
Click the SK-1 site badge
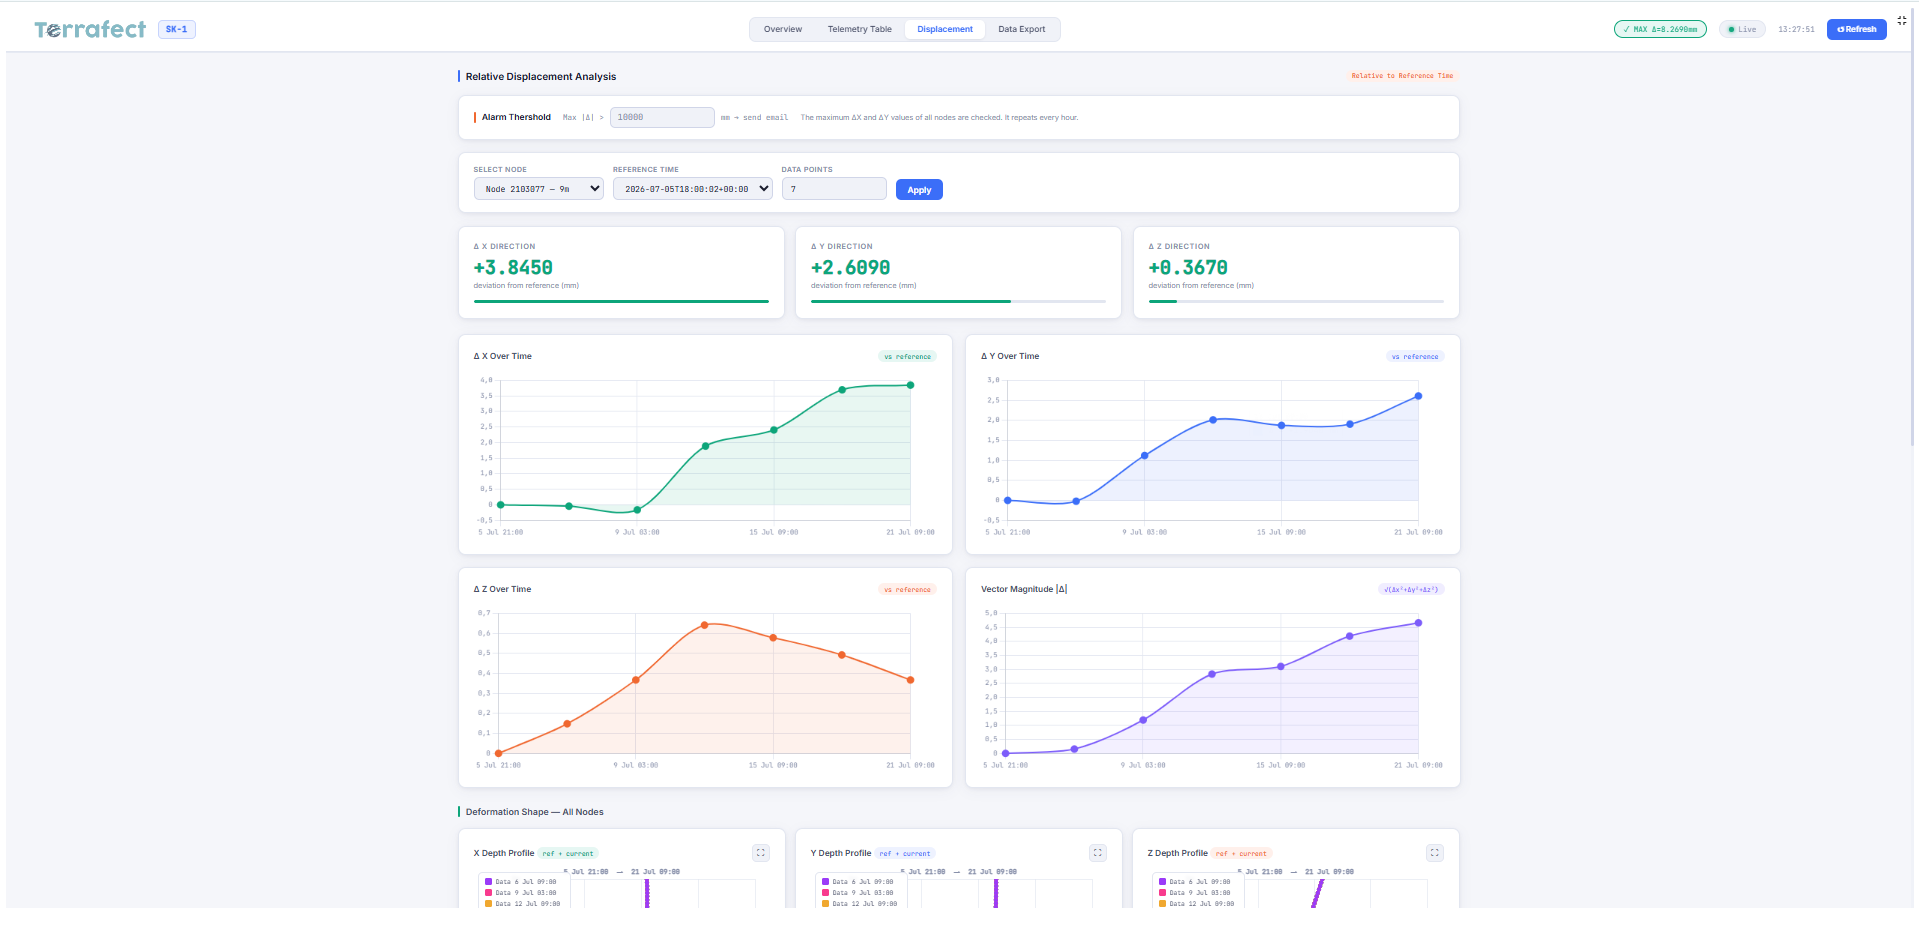177,29
